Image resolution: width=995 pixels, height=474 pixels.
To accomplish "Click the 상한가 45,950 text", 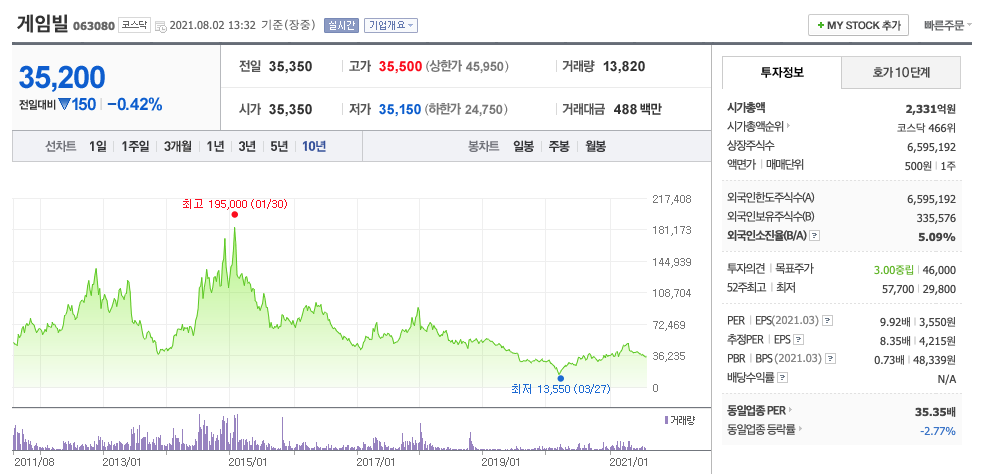I will pyautogui.click(x=468, y=66).
